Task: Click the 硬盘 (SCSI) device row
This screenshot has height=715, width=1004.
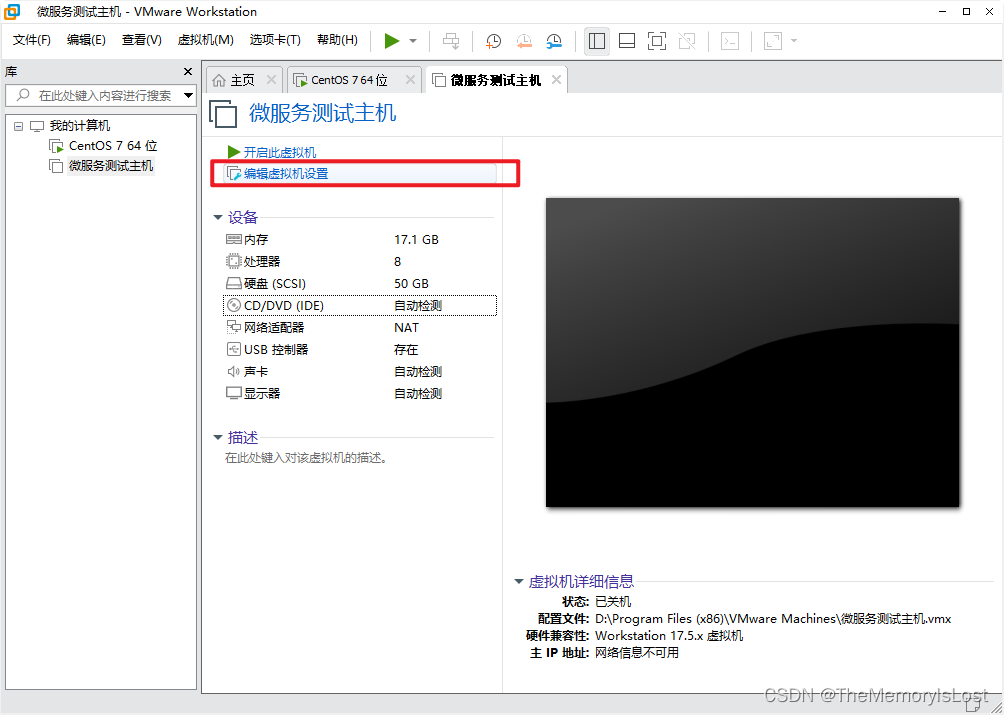Action: [x=360, y=284]
